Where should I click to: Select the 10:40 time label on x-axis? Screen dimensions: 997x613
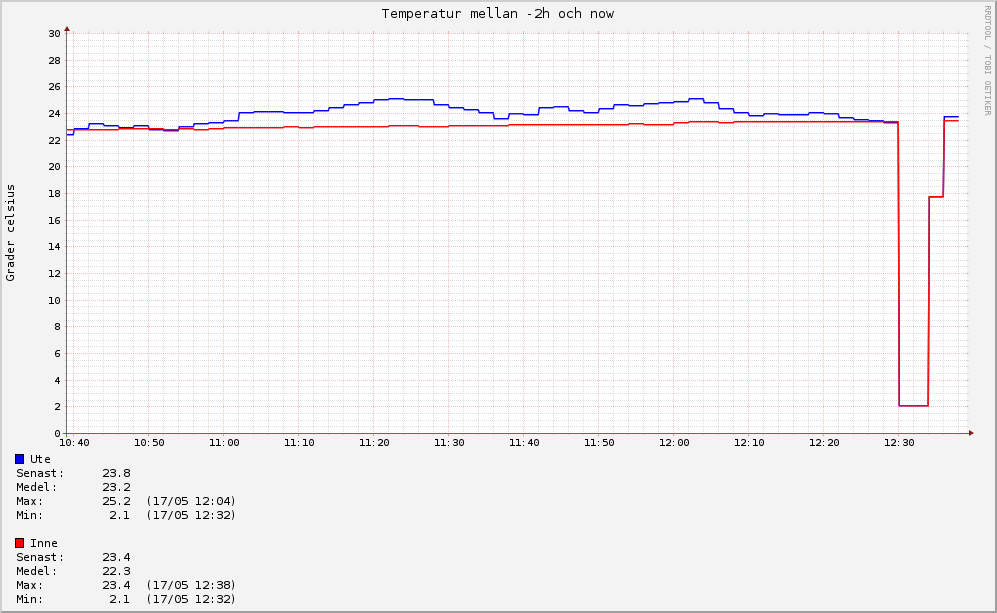pos(75,442)
